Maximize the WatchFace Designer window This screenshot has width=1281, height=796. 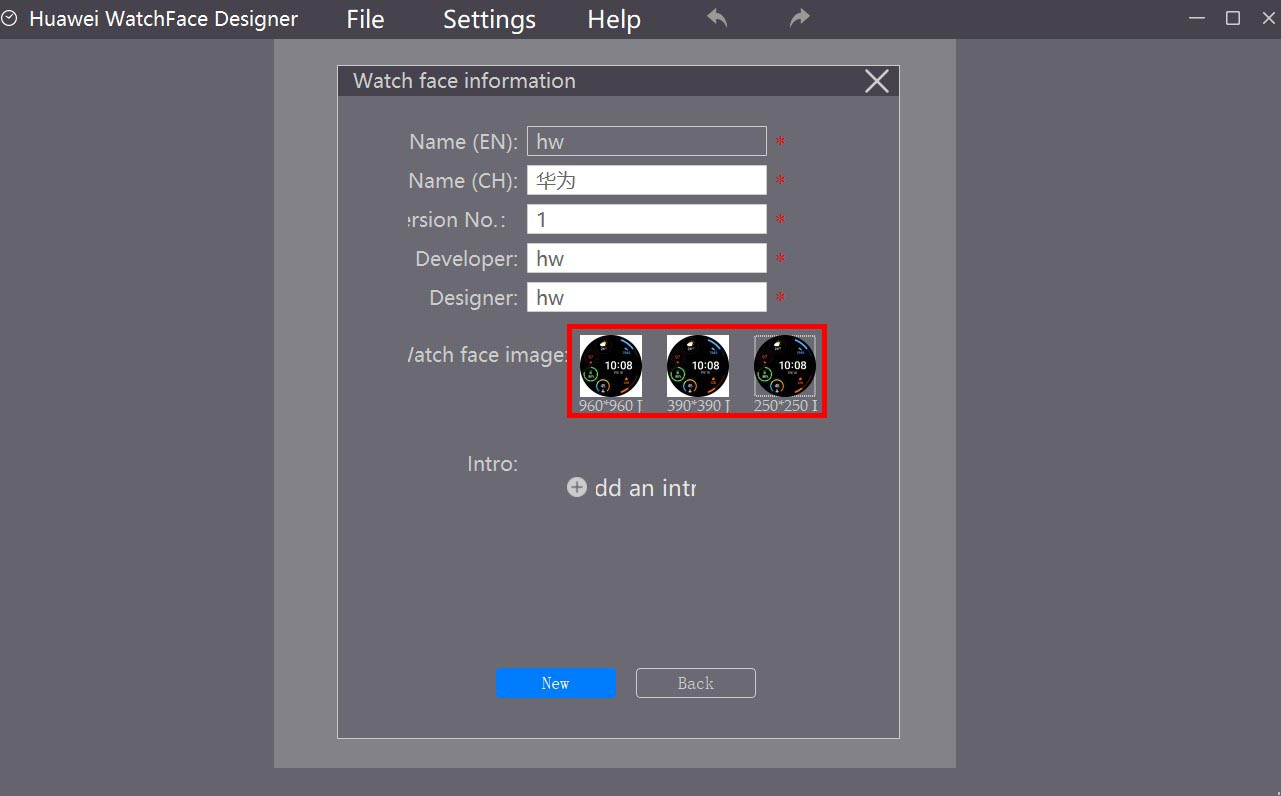[1233, 18]
